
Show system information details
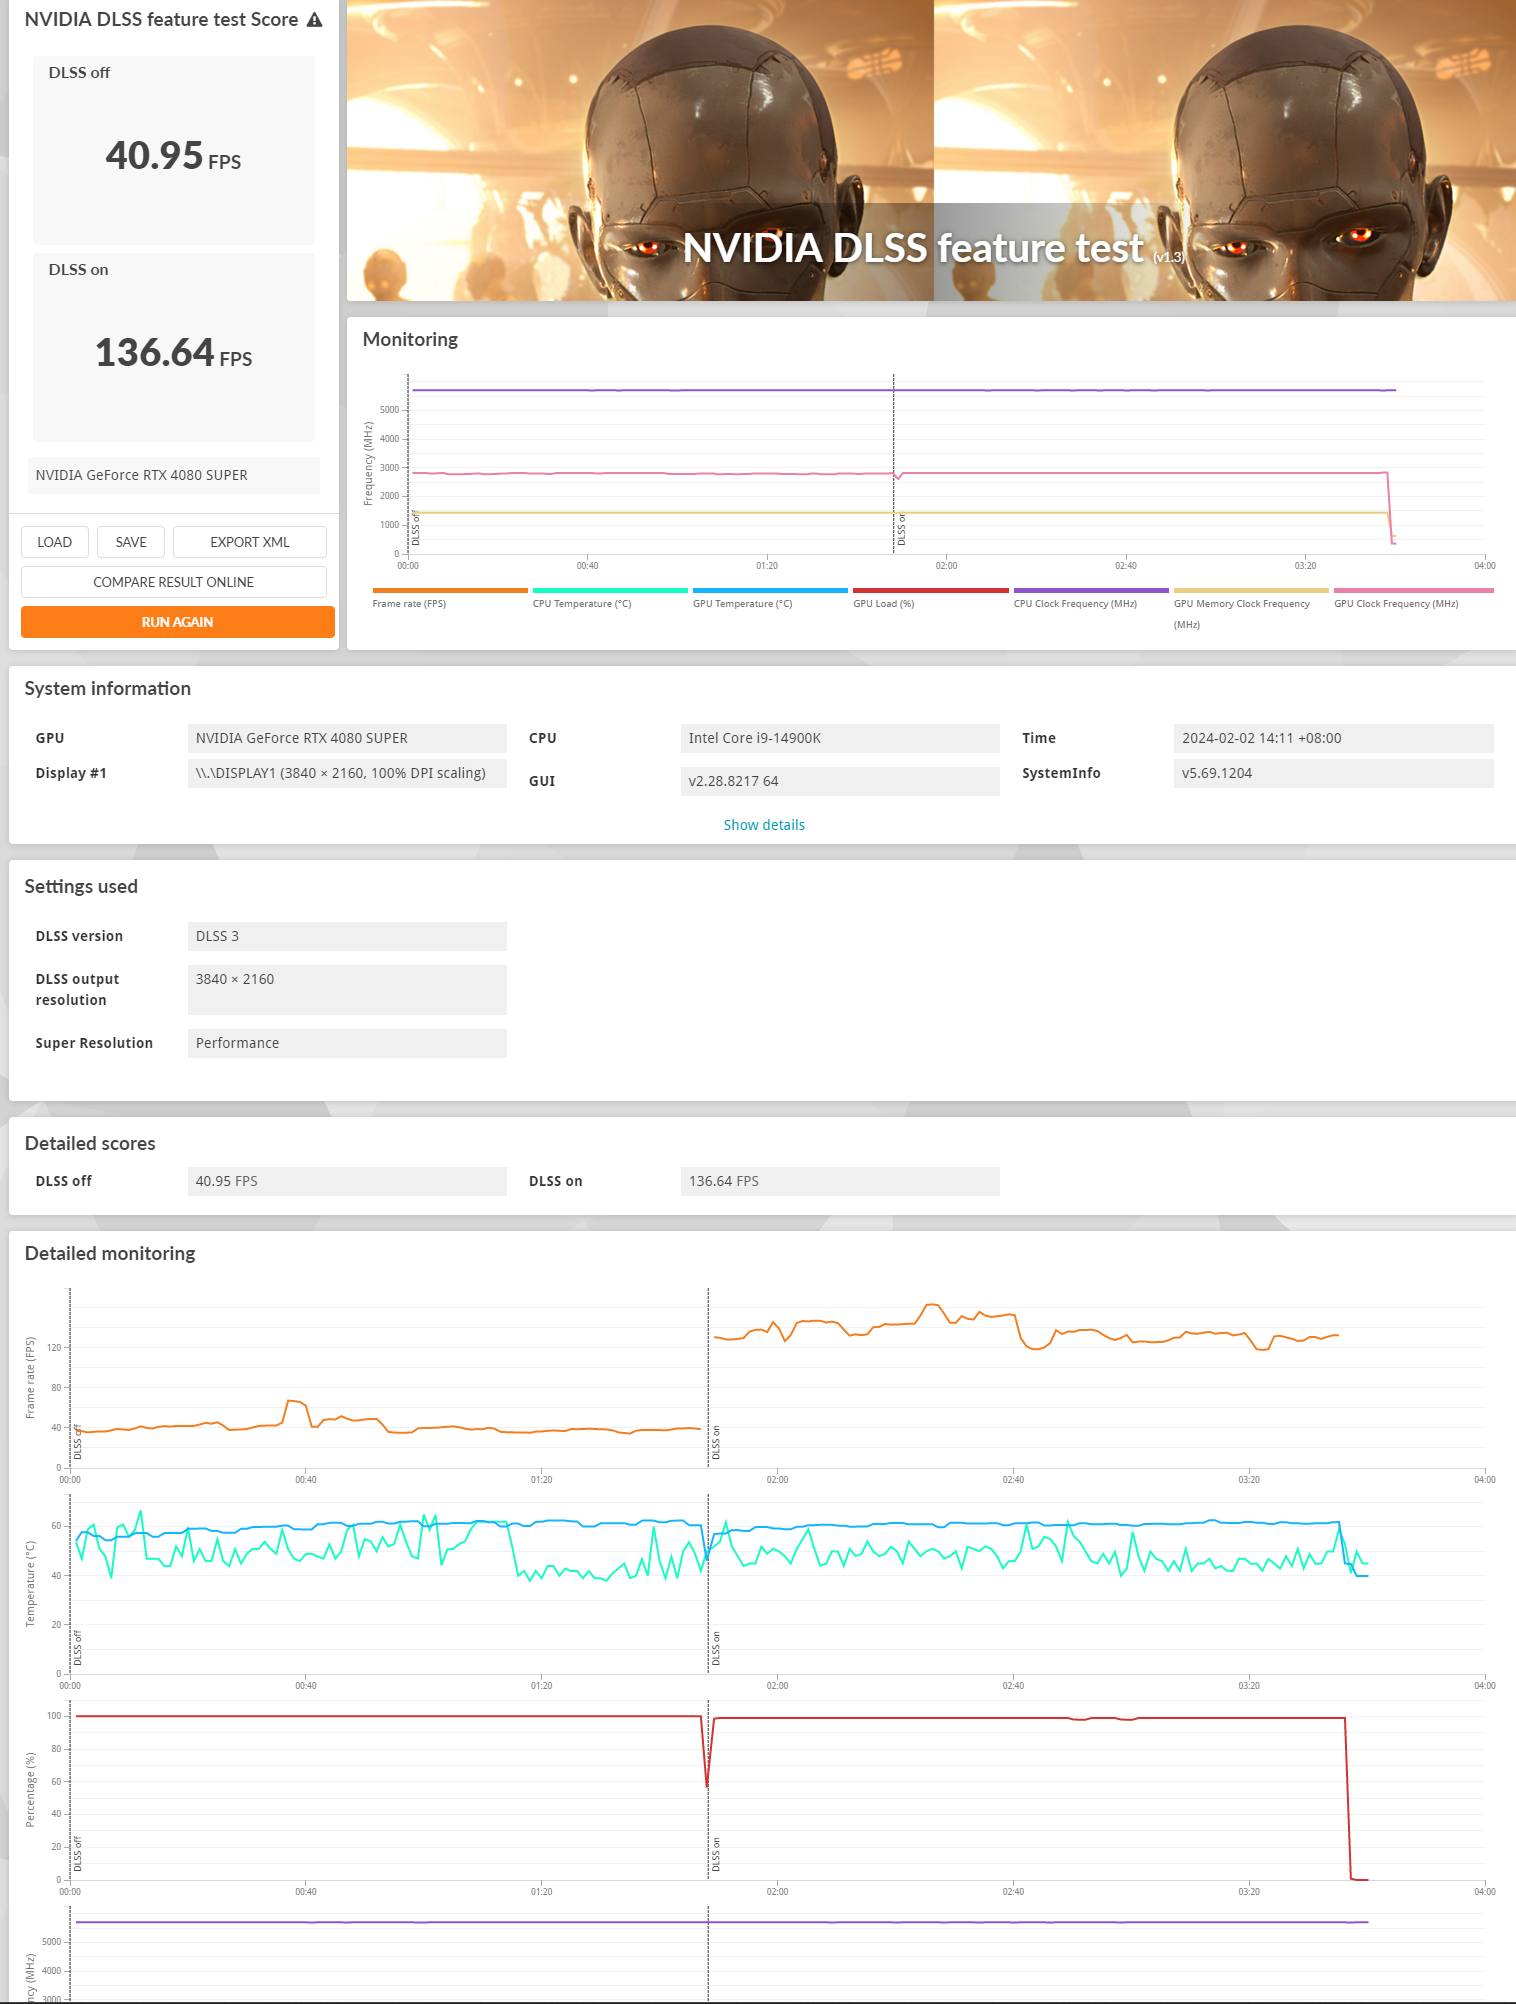tap(764, 825)
